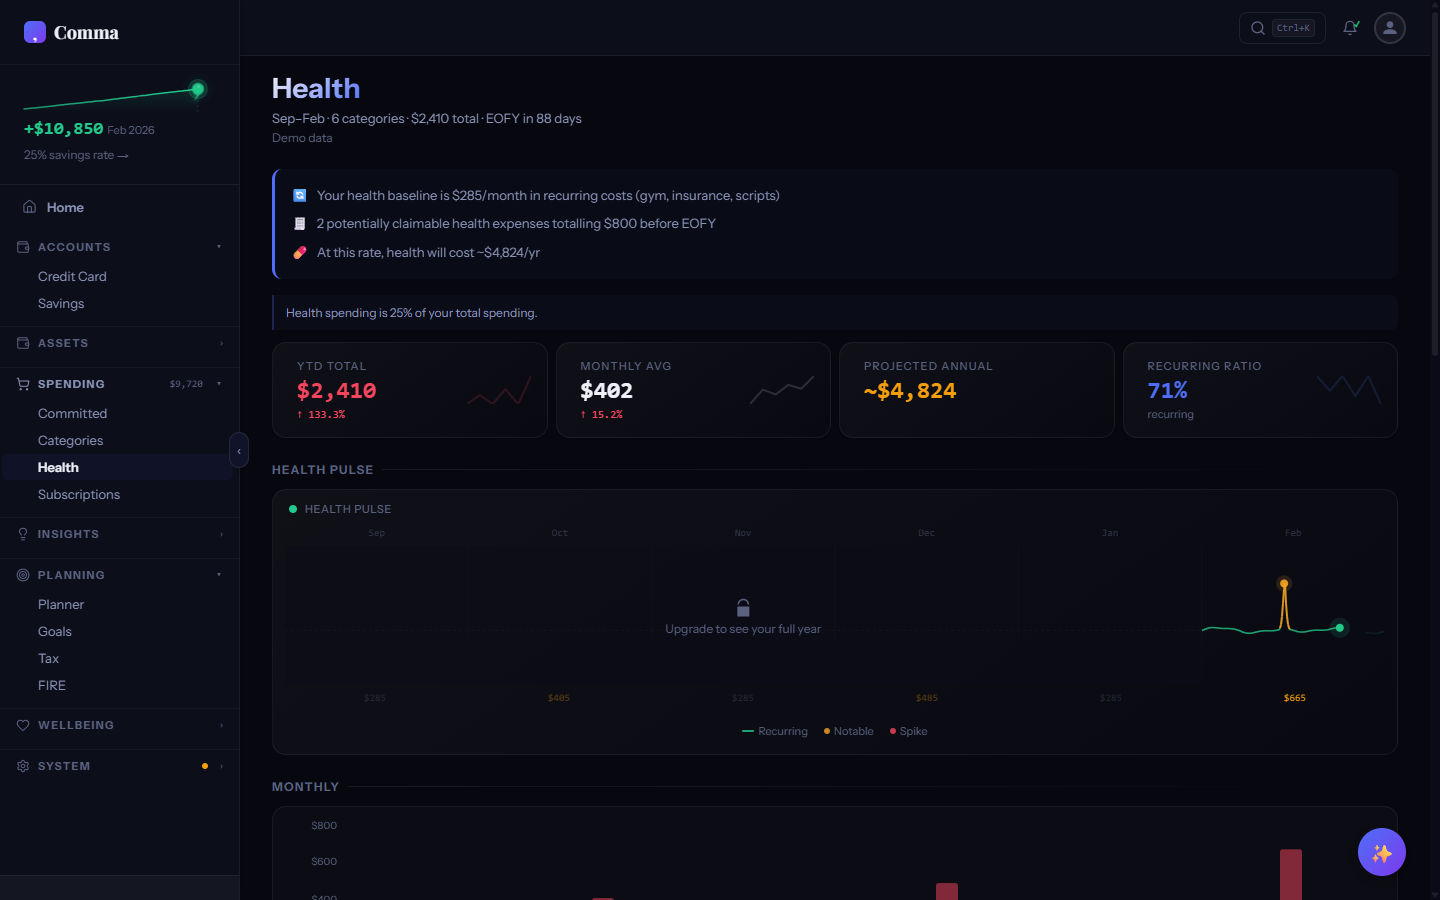Toggle the Notable series in the legend

coord(847,731)
